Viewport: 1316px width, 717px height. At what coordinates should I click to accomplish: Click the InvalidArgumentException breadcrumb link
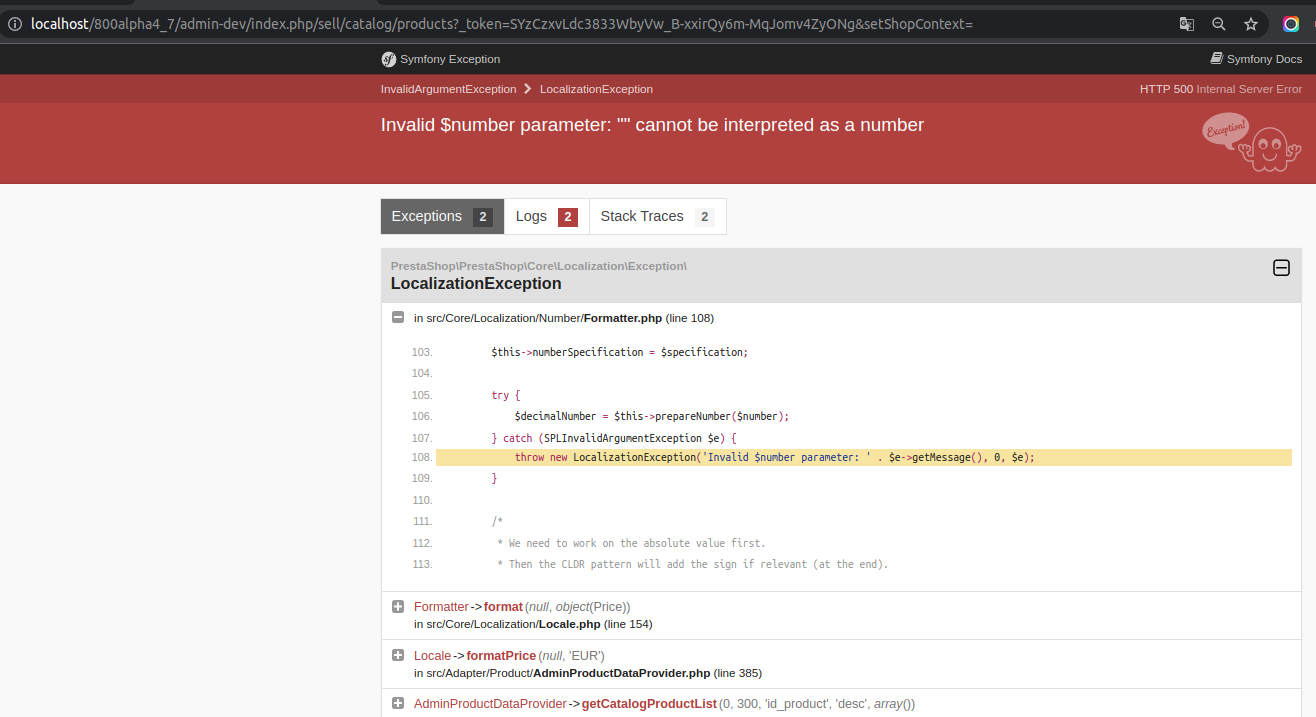(x=448, y=89)
